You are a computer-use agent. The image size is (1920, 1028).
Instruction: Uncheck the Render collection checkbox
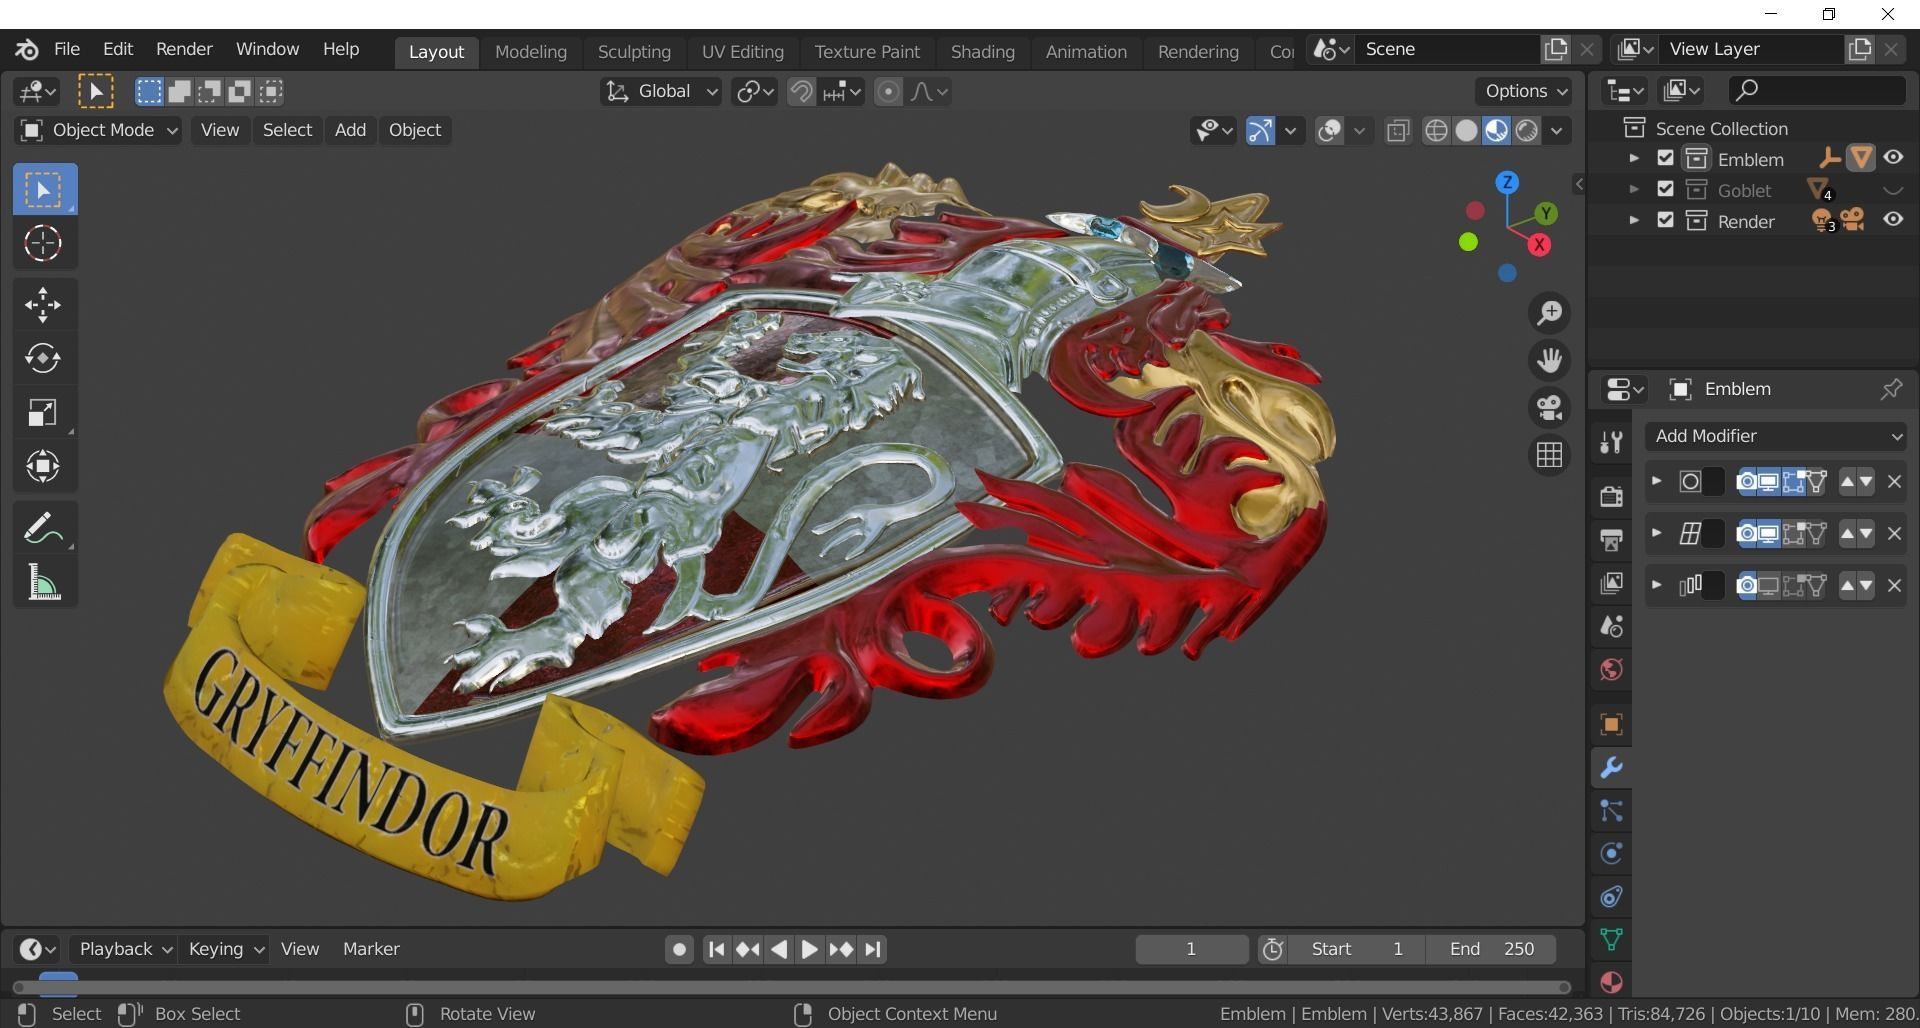[x=1665, y=220]
